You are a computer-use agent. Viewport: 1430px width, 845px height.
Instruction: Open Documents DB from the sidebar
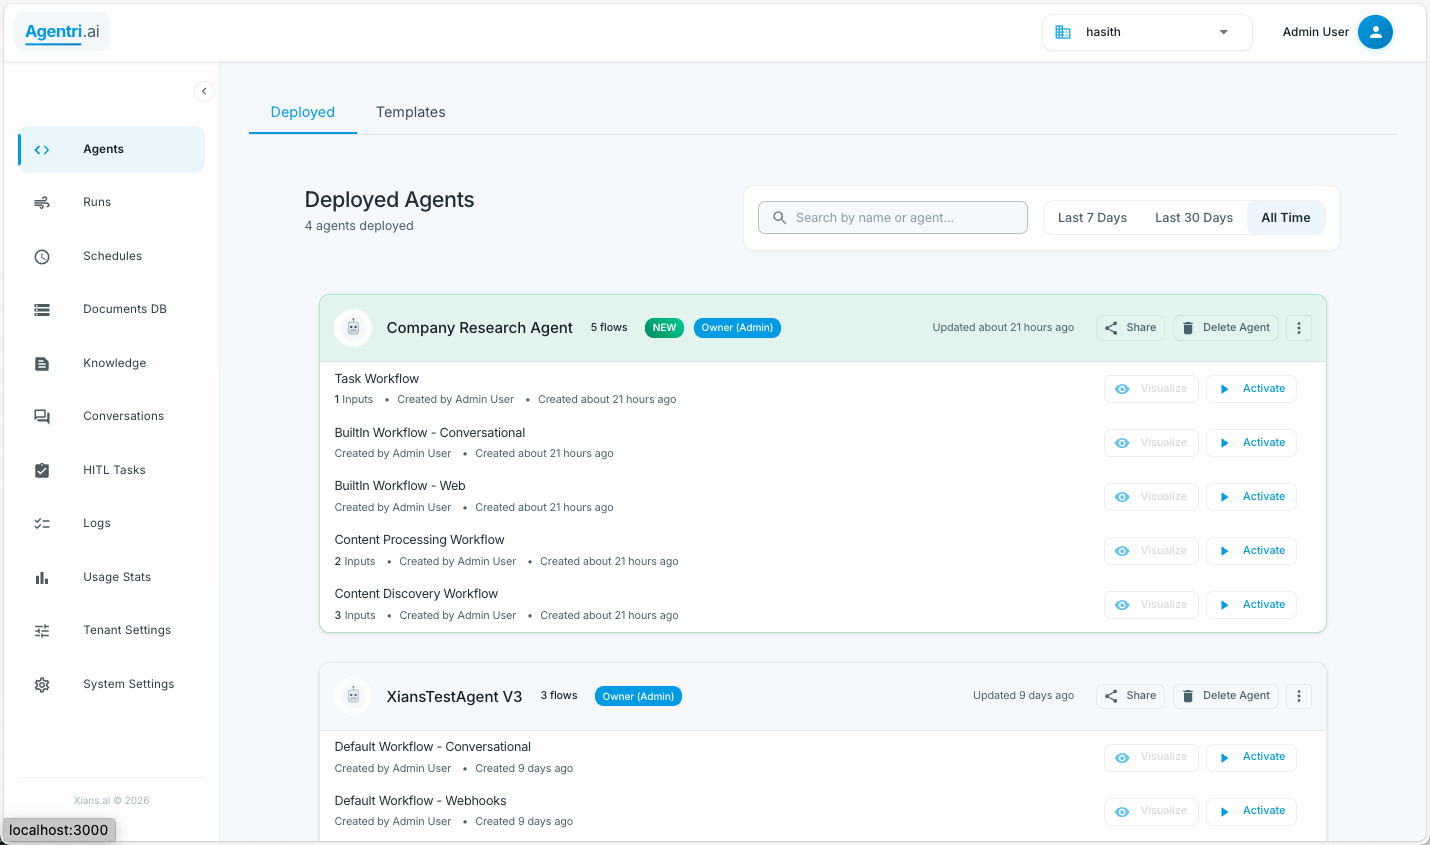[124, 309]
